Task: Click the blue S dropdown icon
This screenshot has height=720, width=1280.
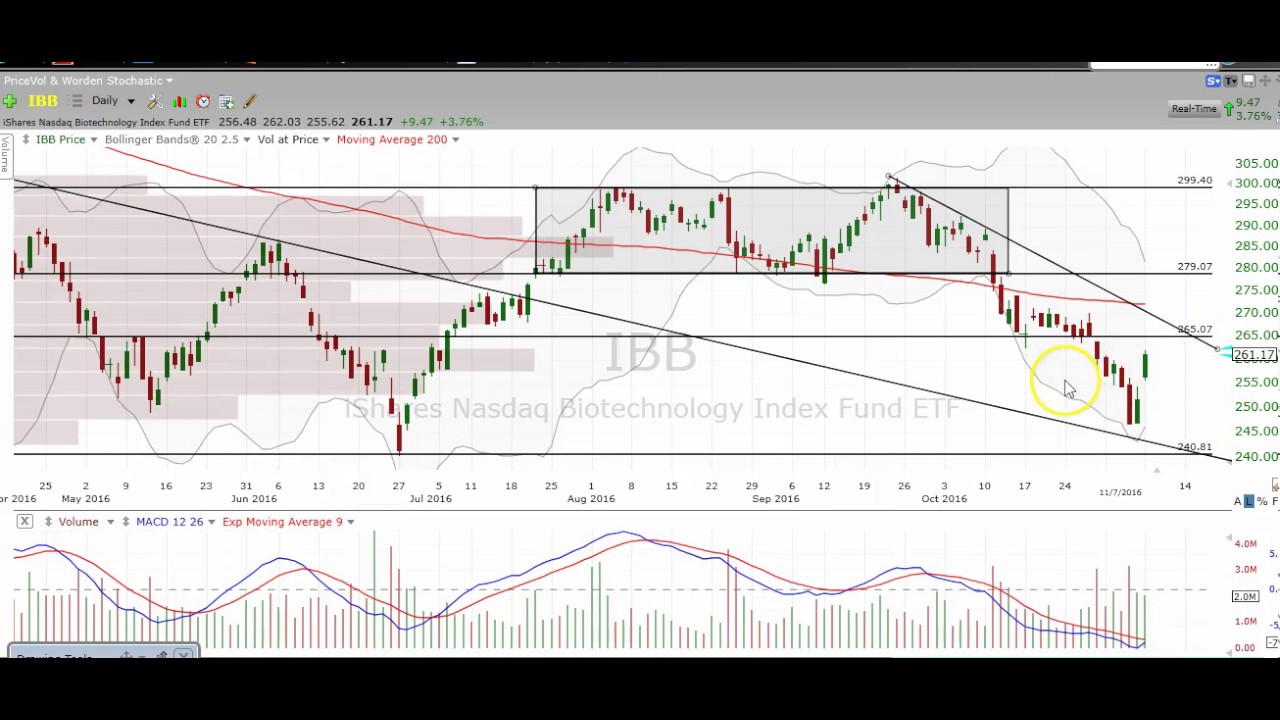Action: pos(1214,81)
